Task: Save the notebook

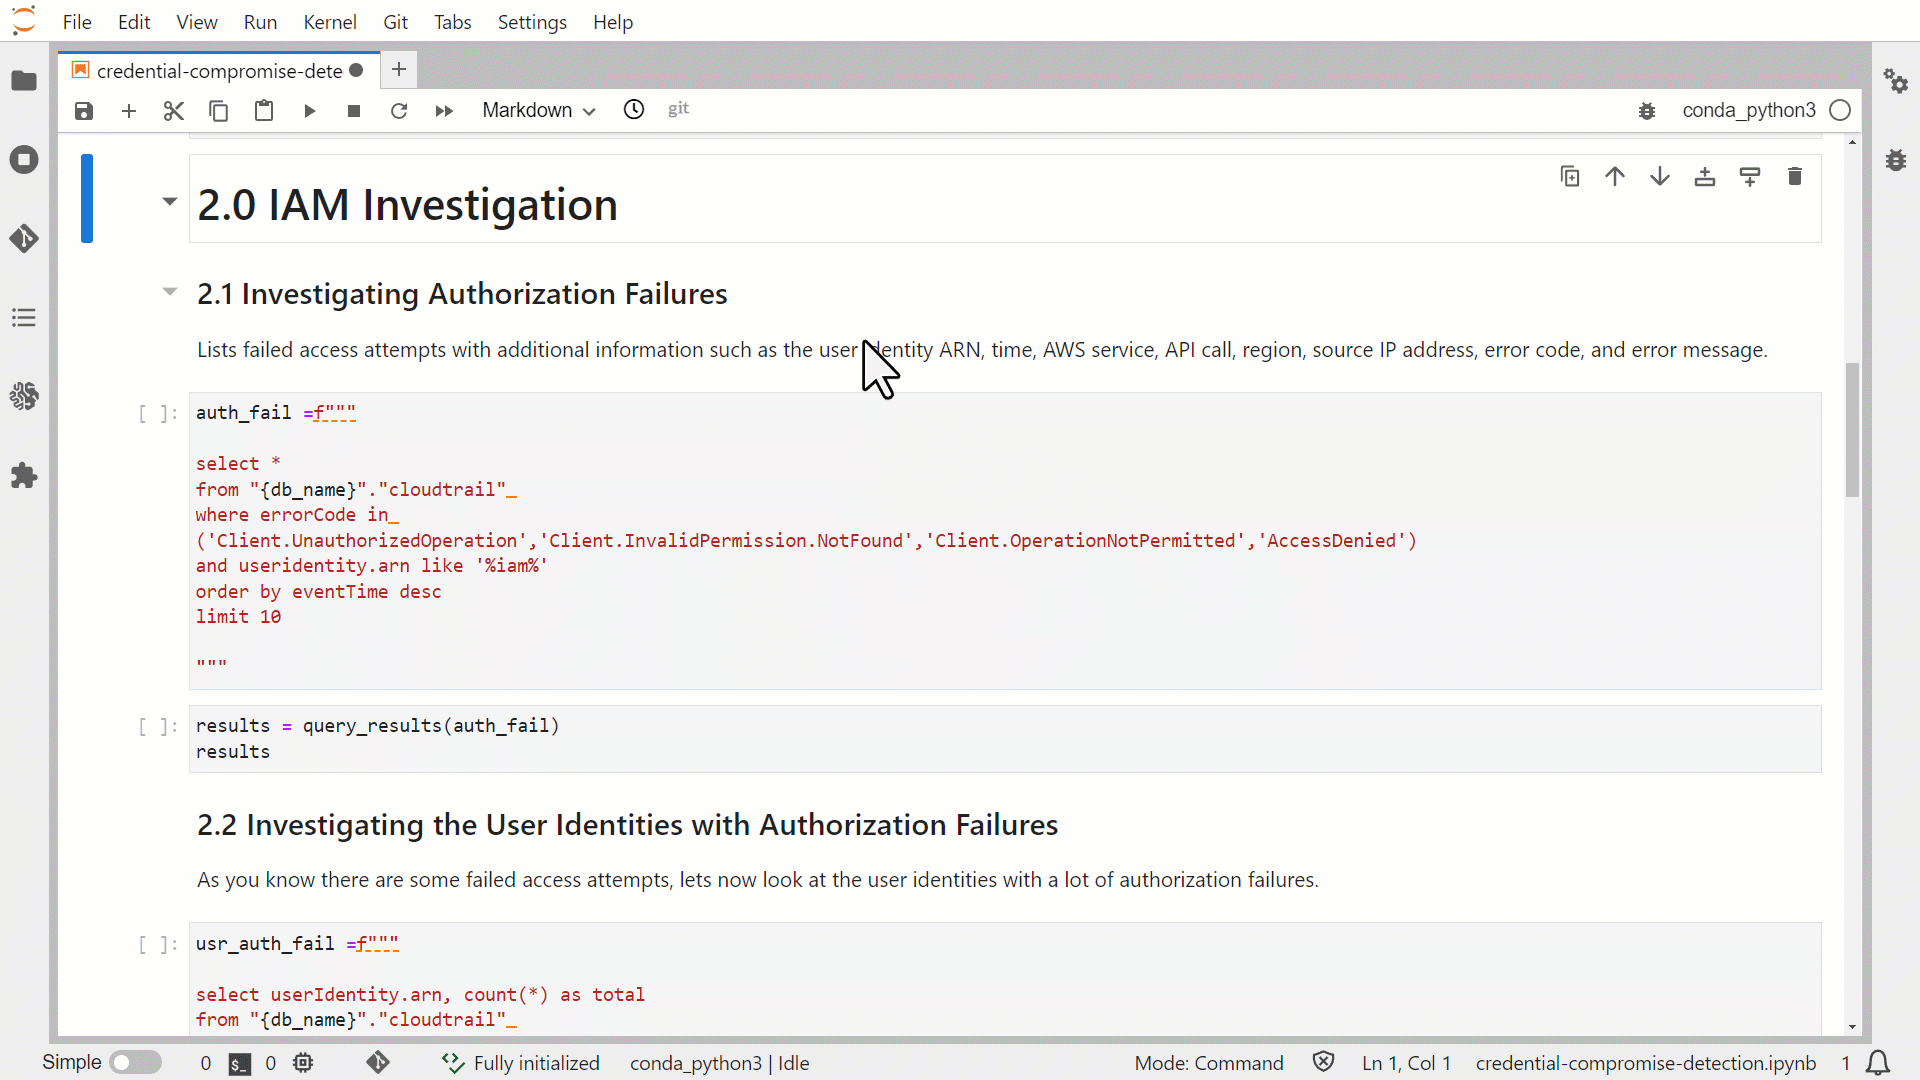Action: coord(84,111)
